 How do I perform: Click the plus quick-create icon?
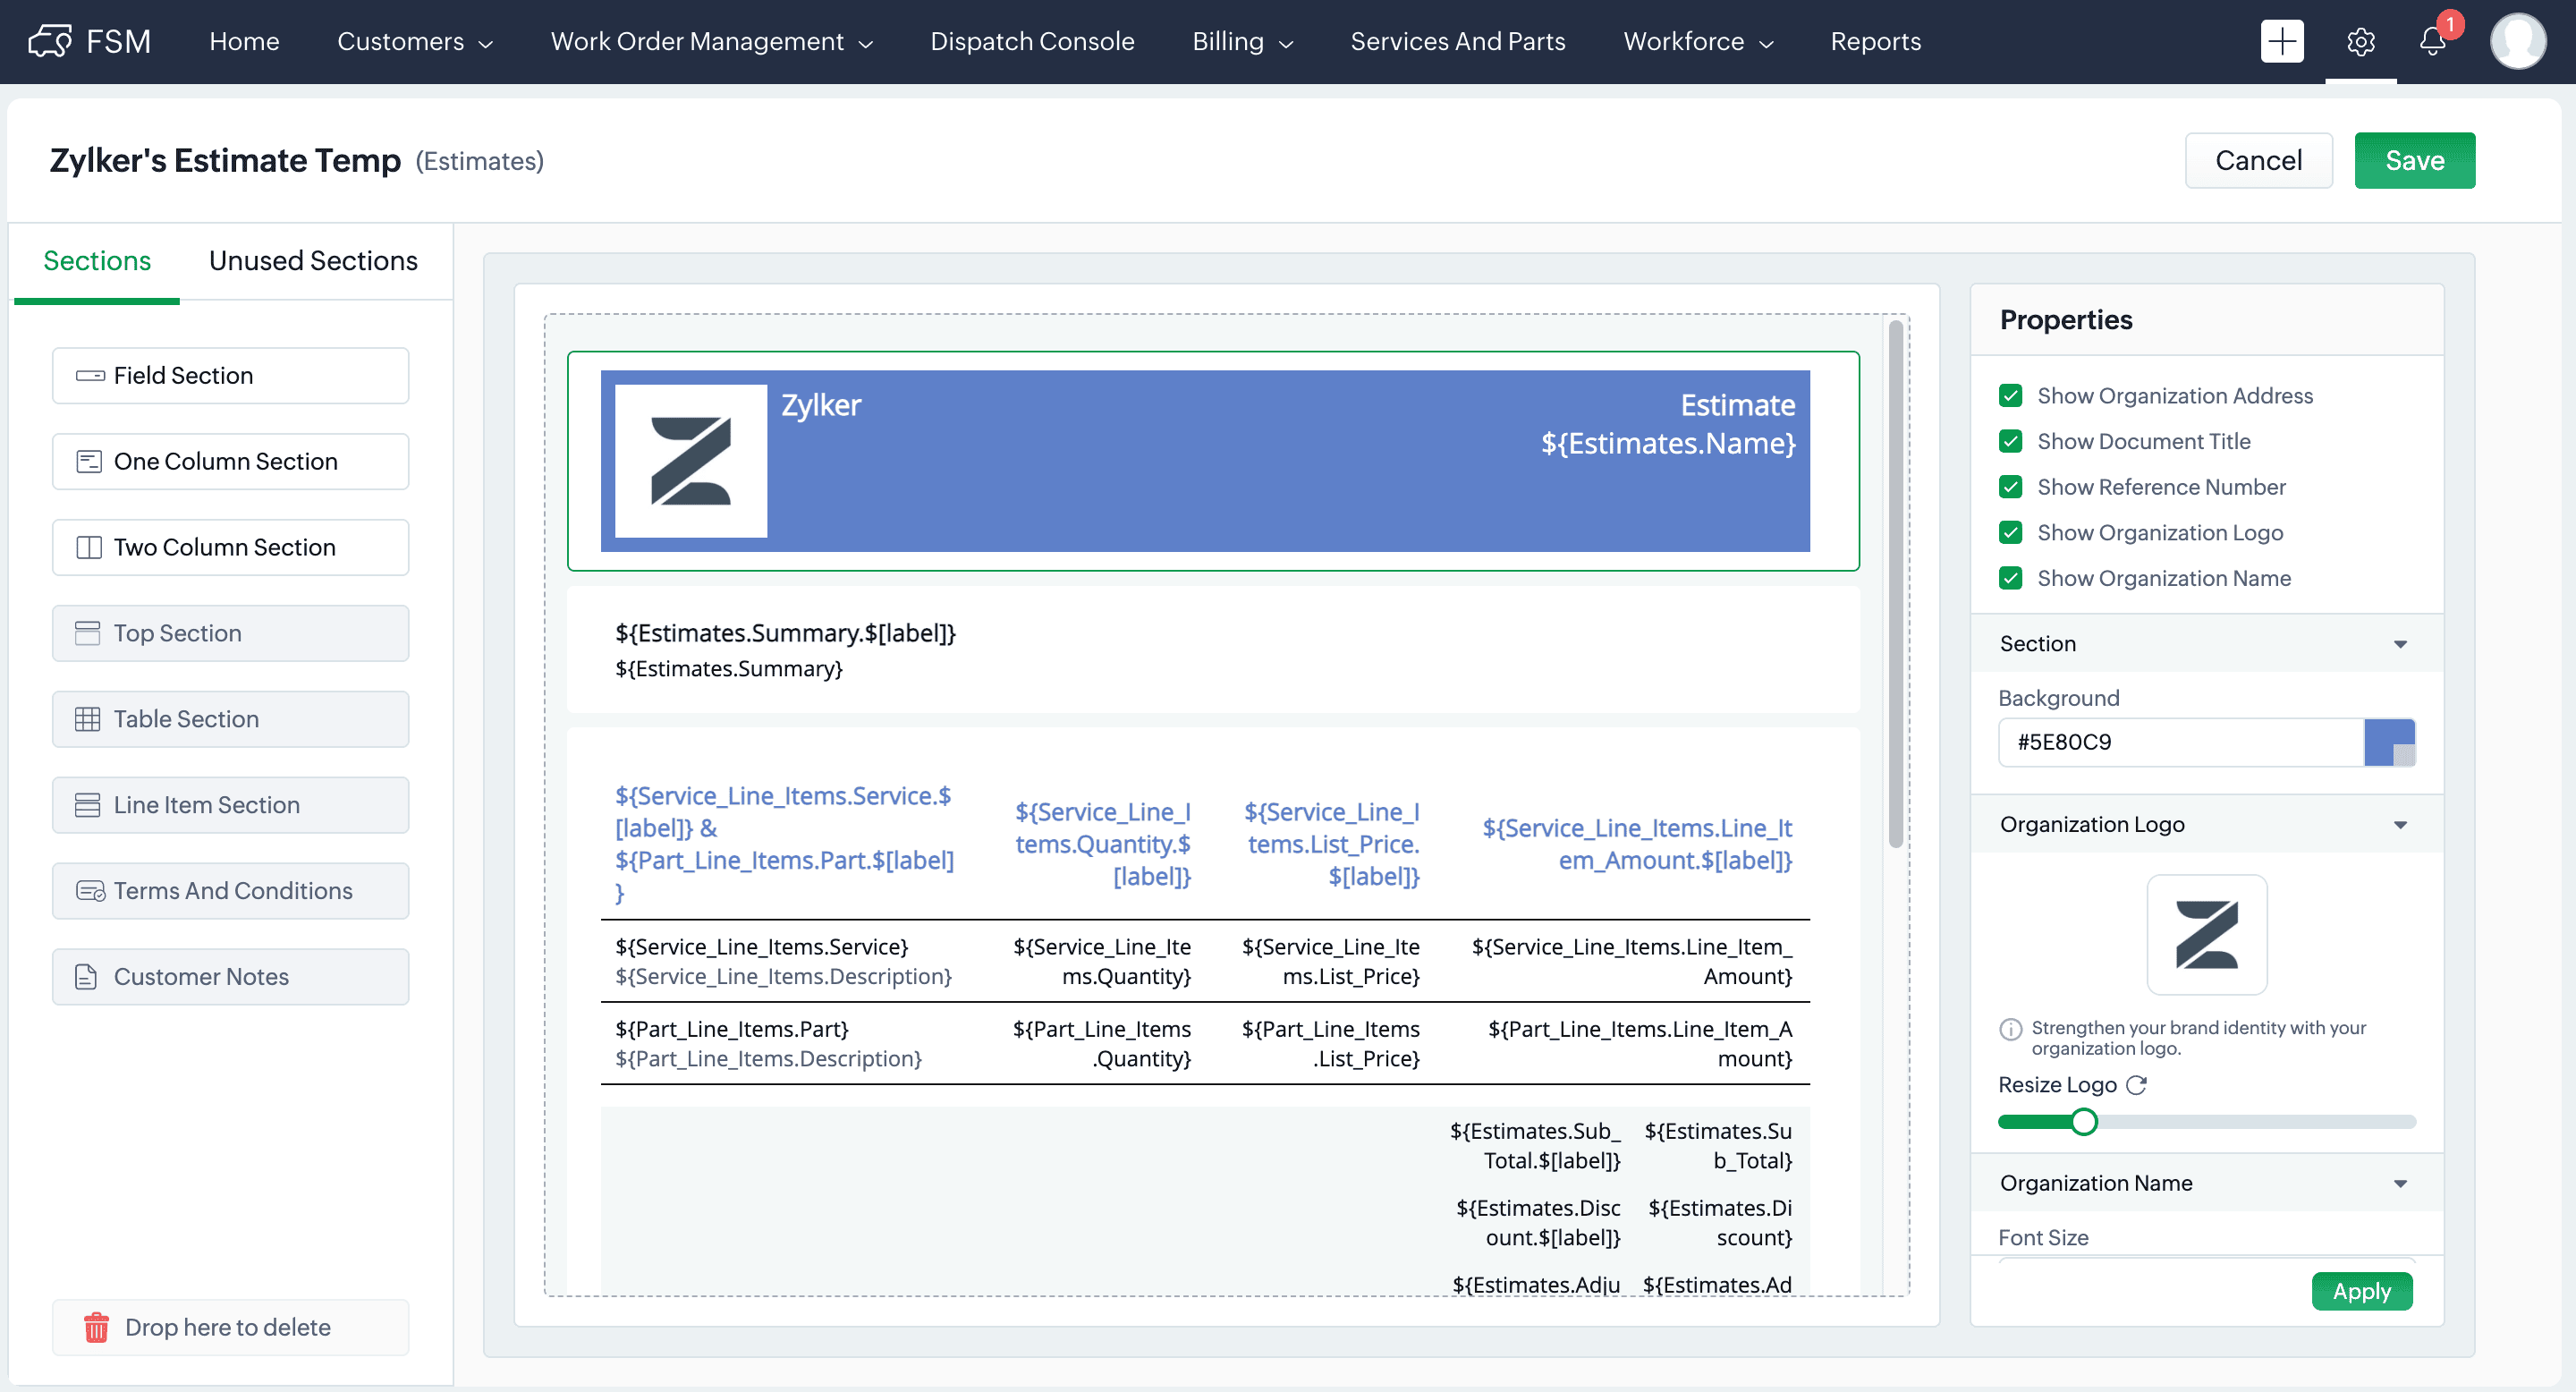pyautogui.click(x=2282, y=42)
